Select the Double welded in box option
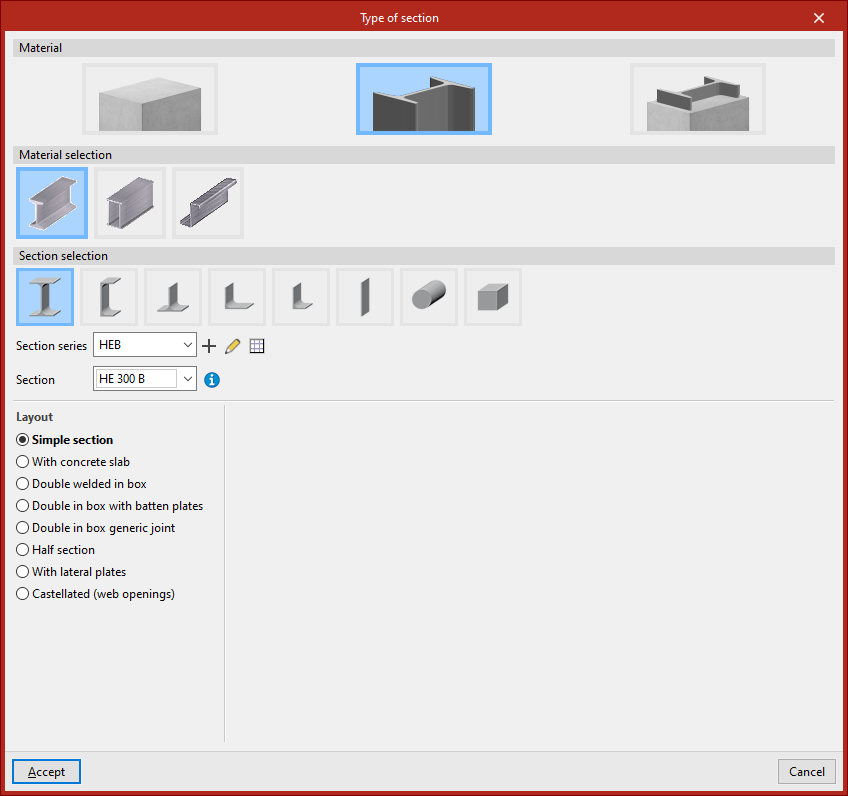 (81, 483)
